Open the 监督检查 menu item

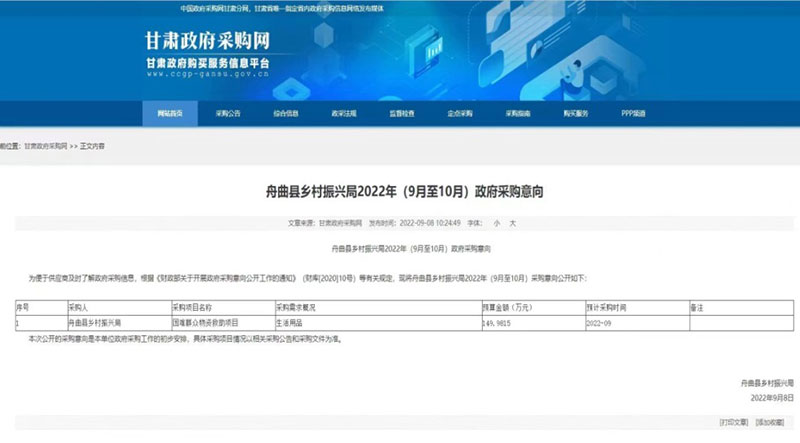[x=402, y=114]
